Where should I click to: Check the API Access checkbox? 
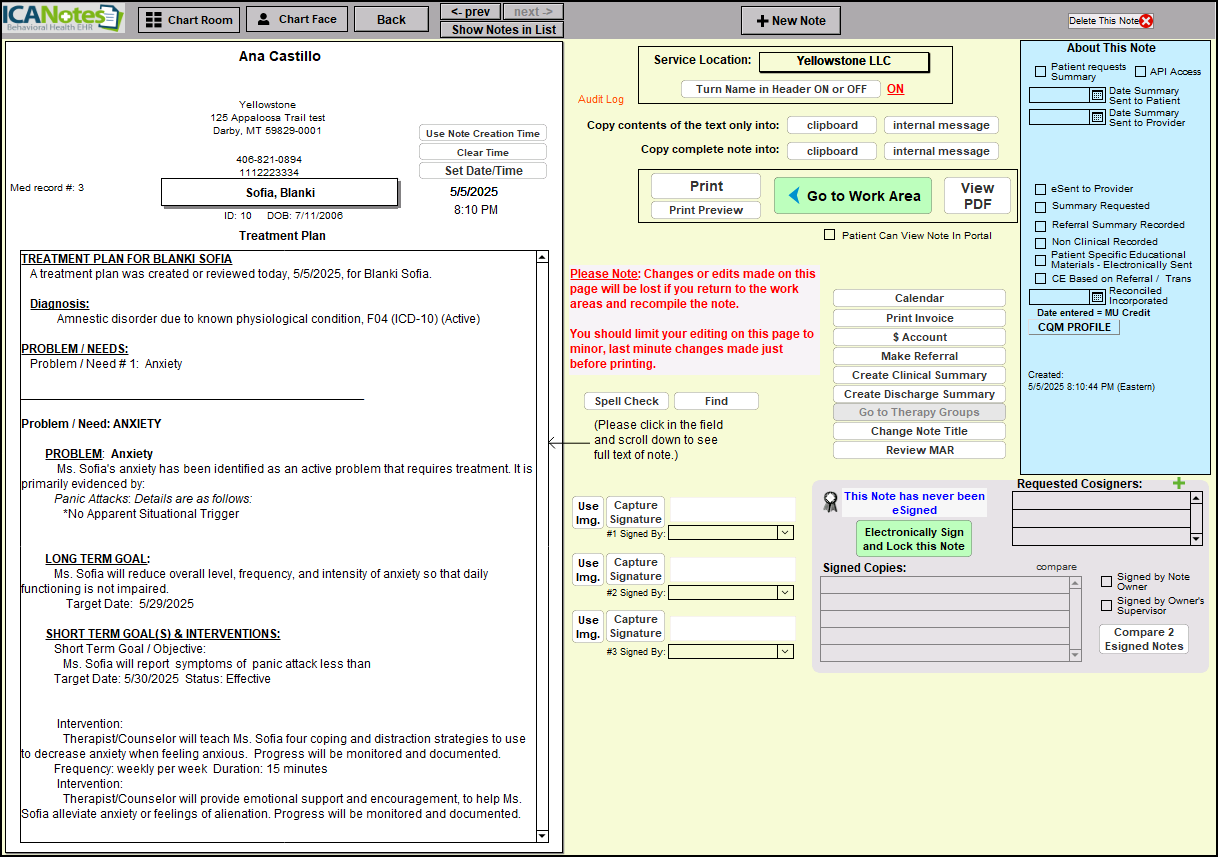click(1140, 72)
